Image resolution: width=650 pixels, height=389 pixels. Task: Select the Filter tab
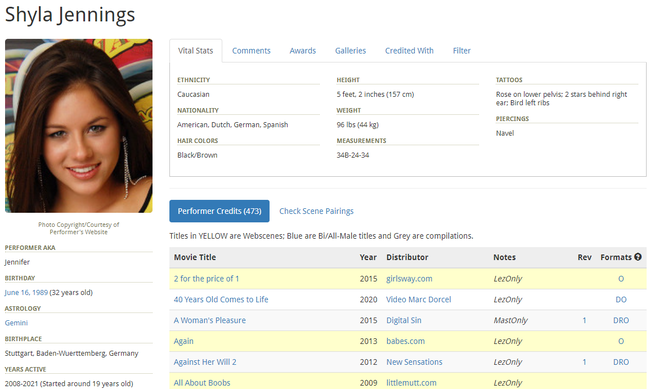click(x=461, y=51)
